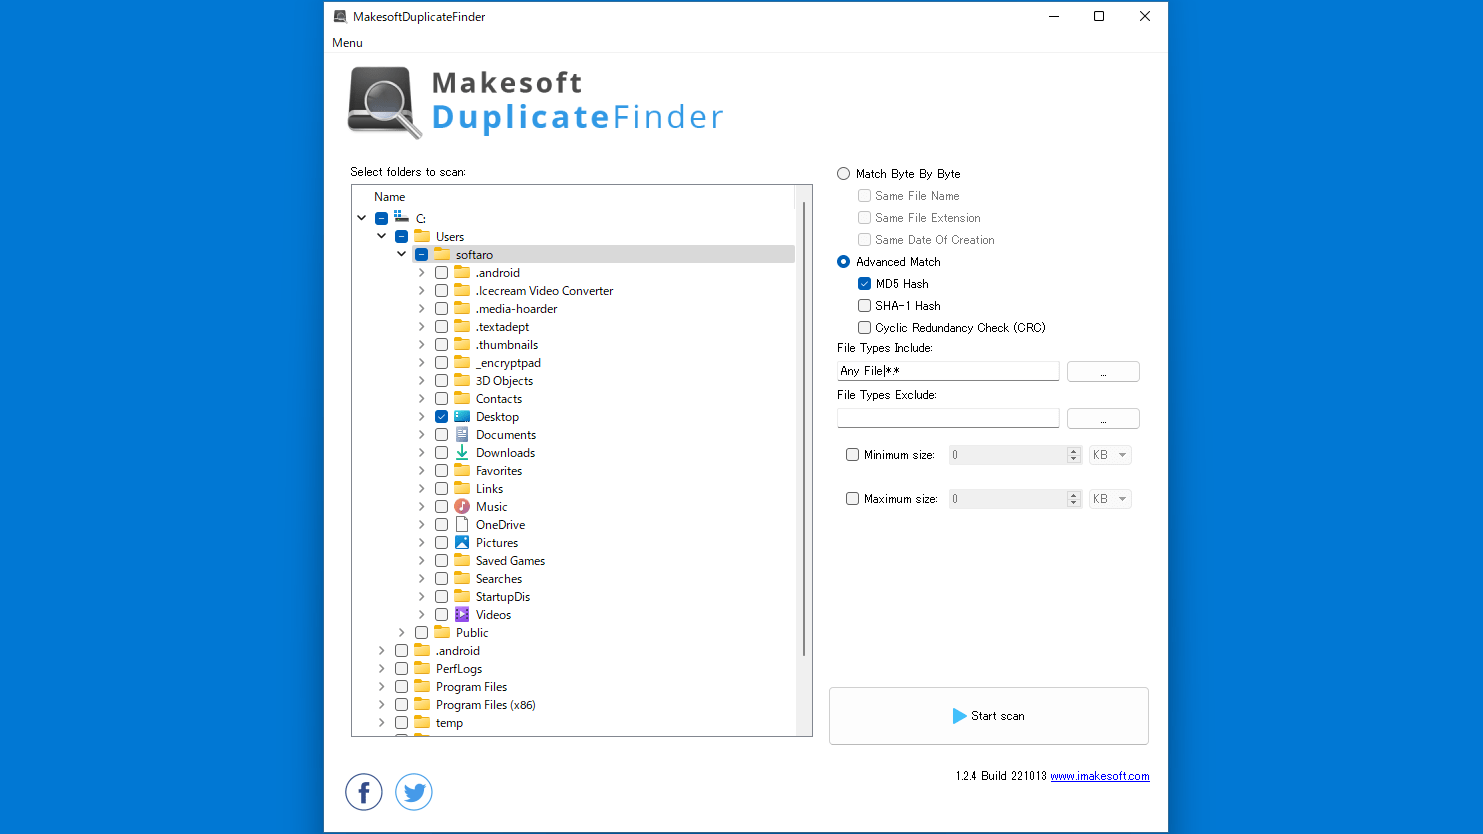The image size is (1483, 834).
Task: Check the Downloads folder checkbox
Action: [441, 452]
